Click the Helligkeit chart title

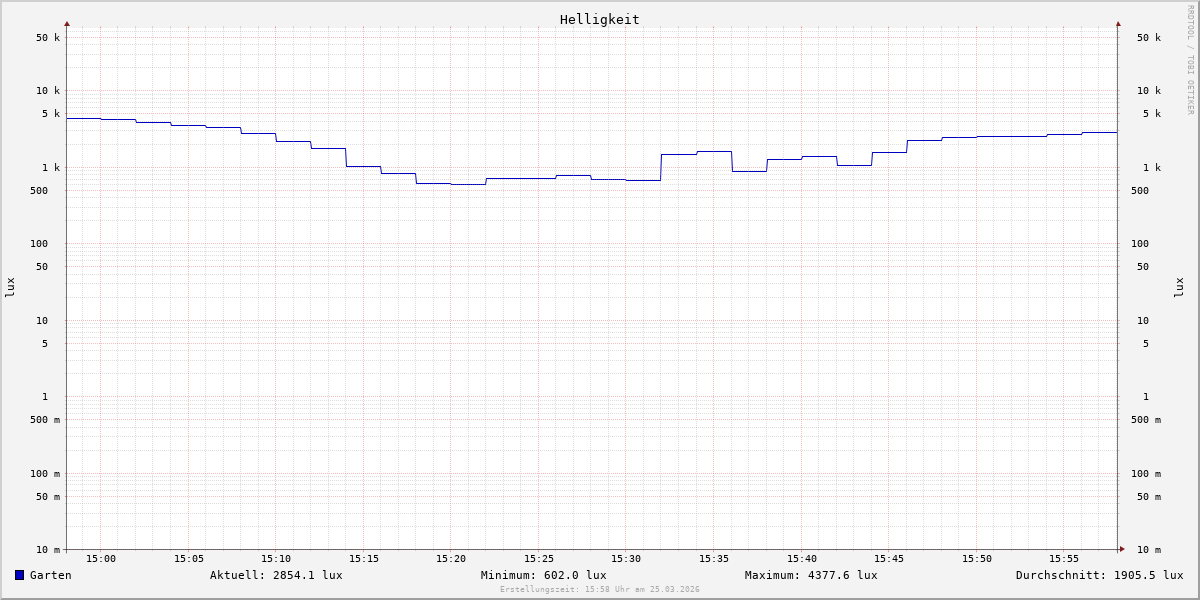coord(599,19)
